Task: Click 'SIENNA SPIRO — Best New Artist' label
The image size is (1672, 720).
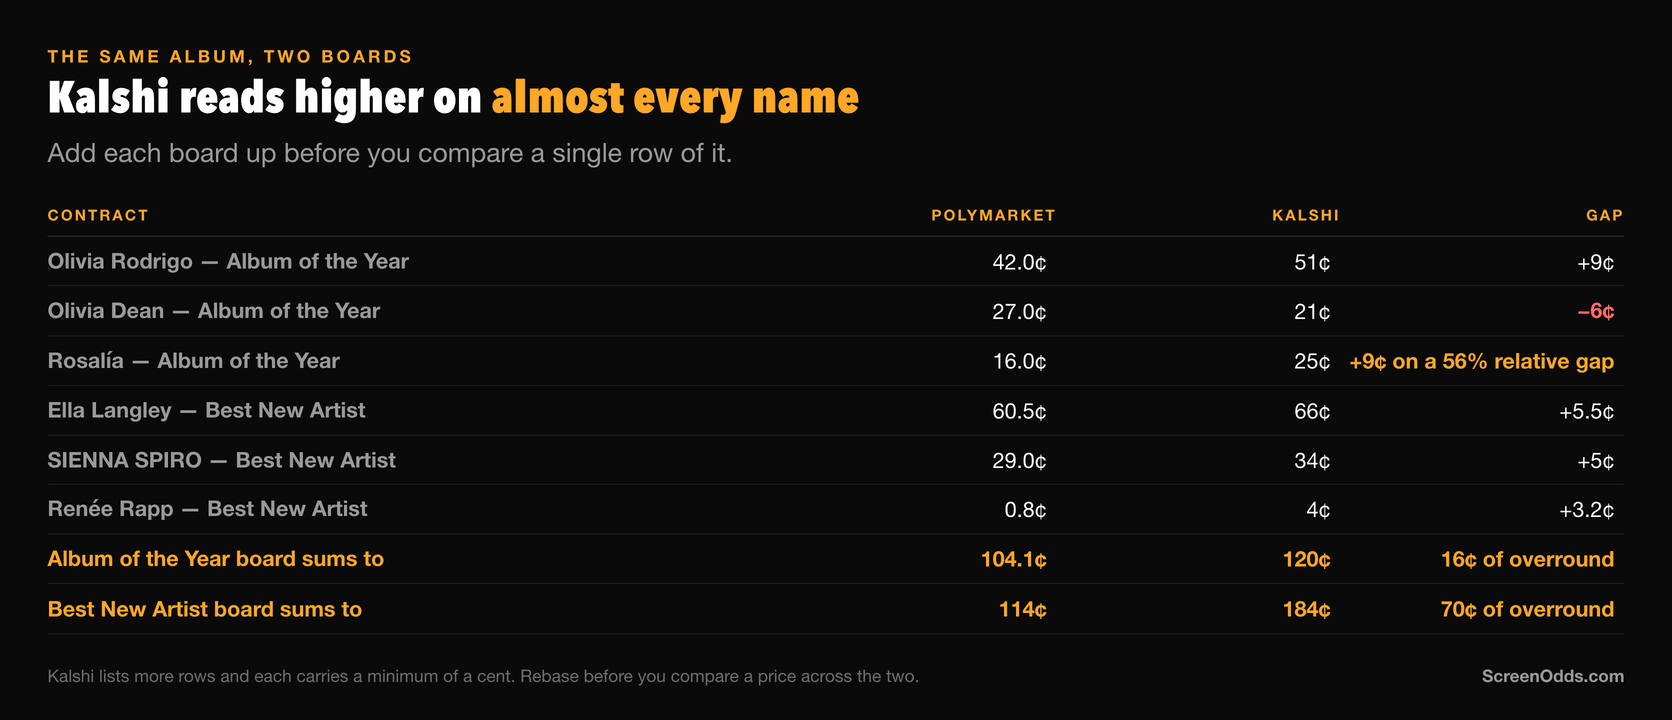Action: point(222,460)
